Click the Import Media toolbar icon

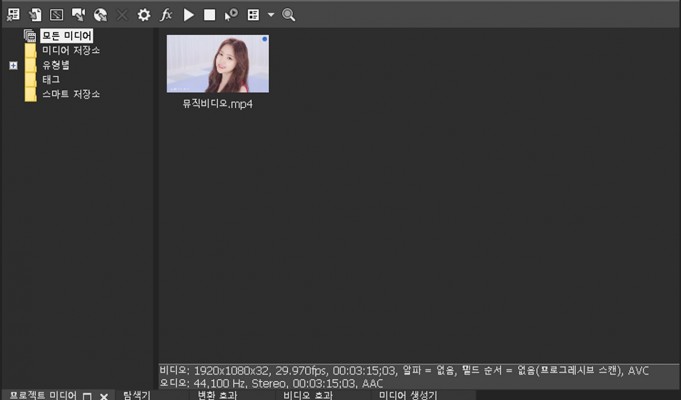click(35, 15)
